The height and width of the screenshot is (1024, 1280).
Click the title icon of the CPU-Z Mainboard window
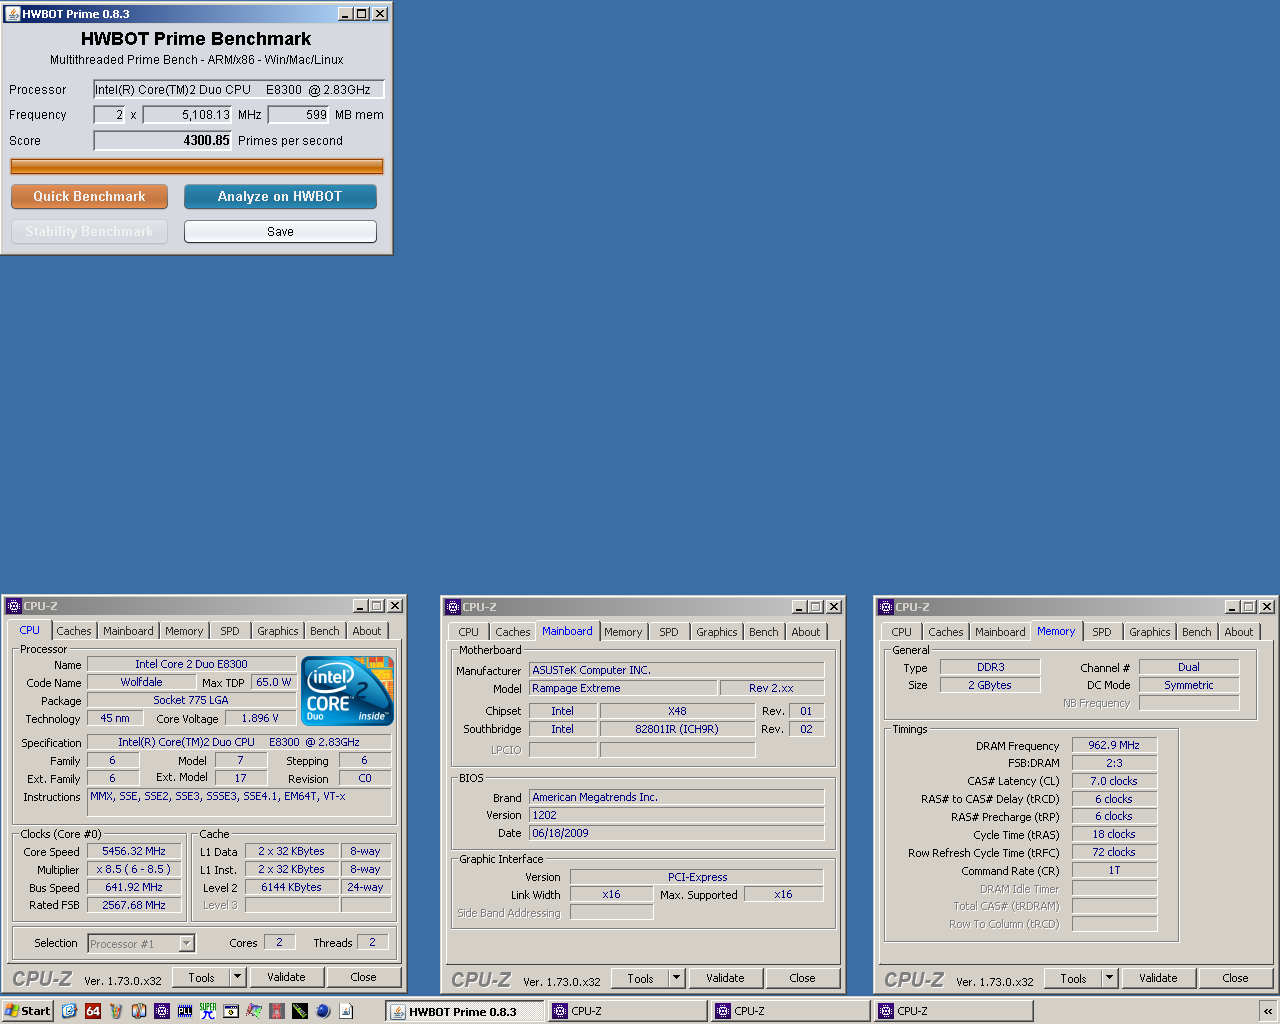(x=453, y=607)
